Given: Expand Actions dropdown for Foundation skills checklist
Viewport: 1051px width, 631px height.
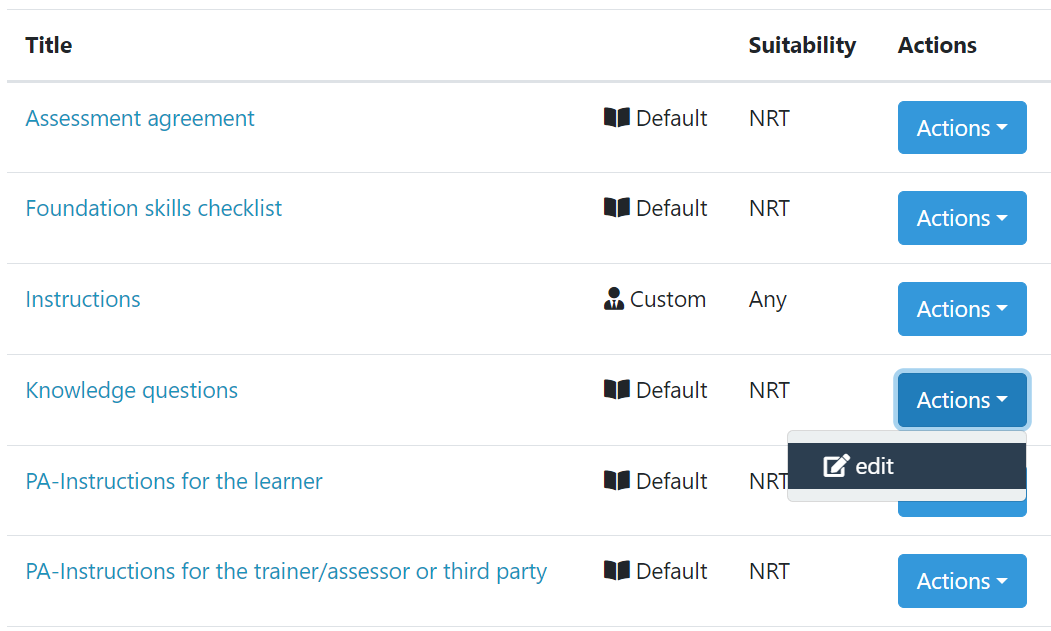Looking at the screenshot, I should click(962, 218).
